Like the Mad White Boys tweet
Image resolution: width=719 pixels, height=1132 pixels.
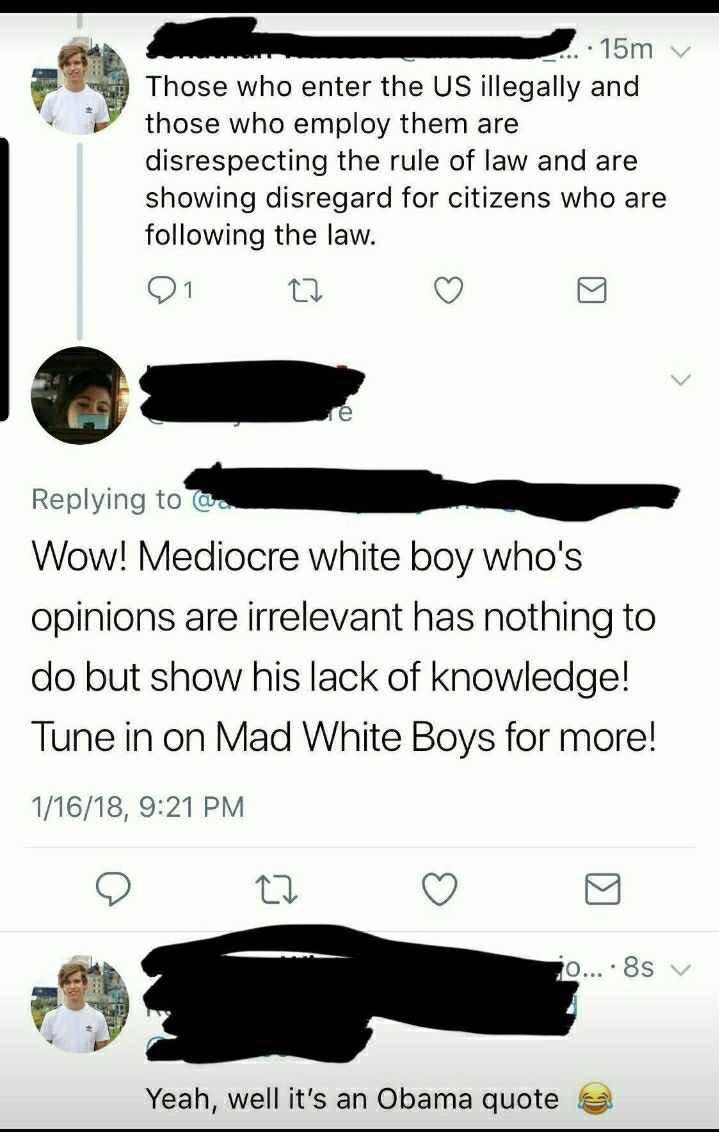click(x=440, y=889)
